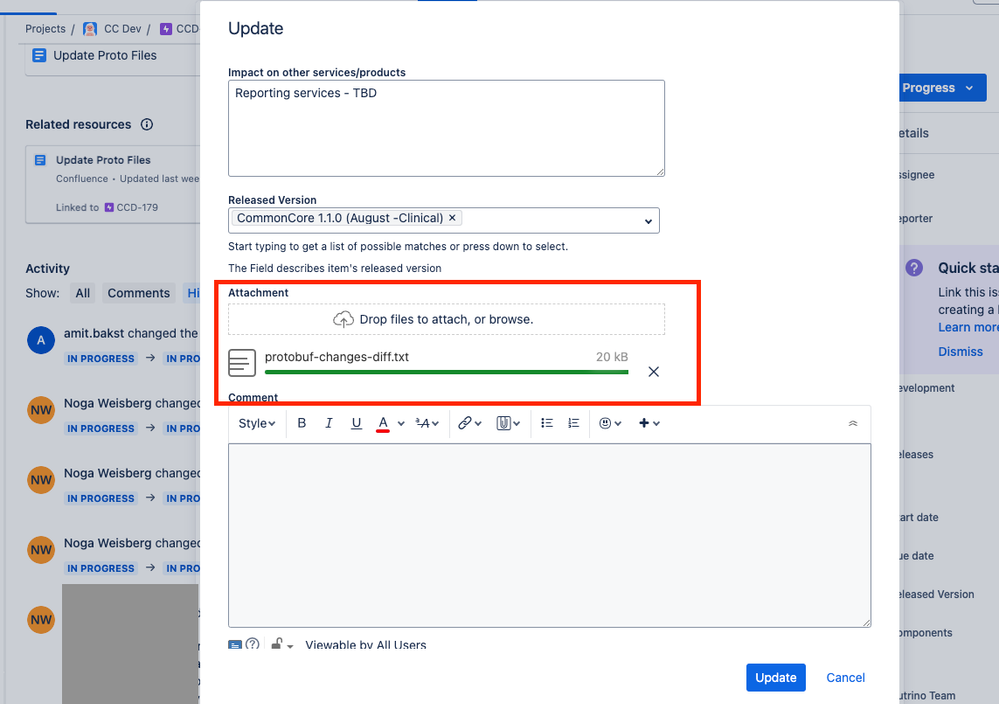The image size is (999, 704).
Task: Open the comment visibility lock dropdown
Action: coord(282,644)
